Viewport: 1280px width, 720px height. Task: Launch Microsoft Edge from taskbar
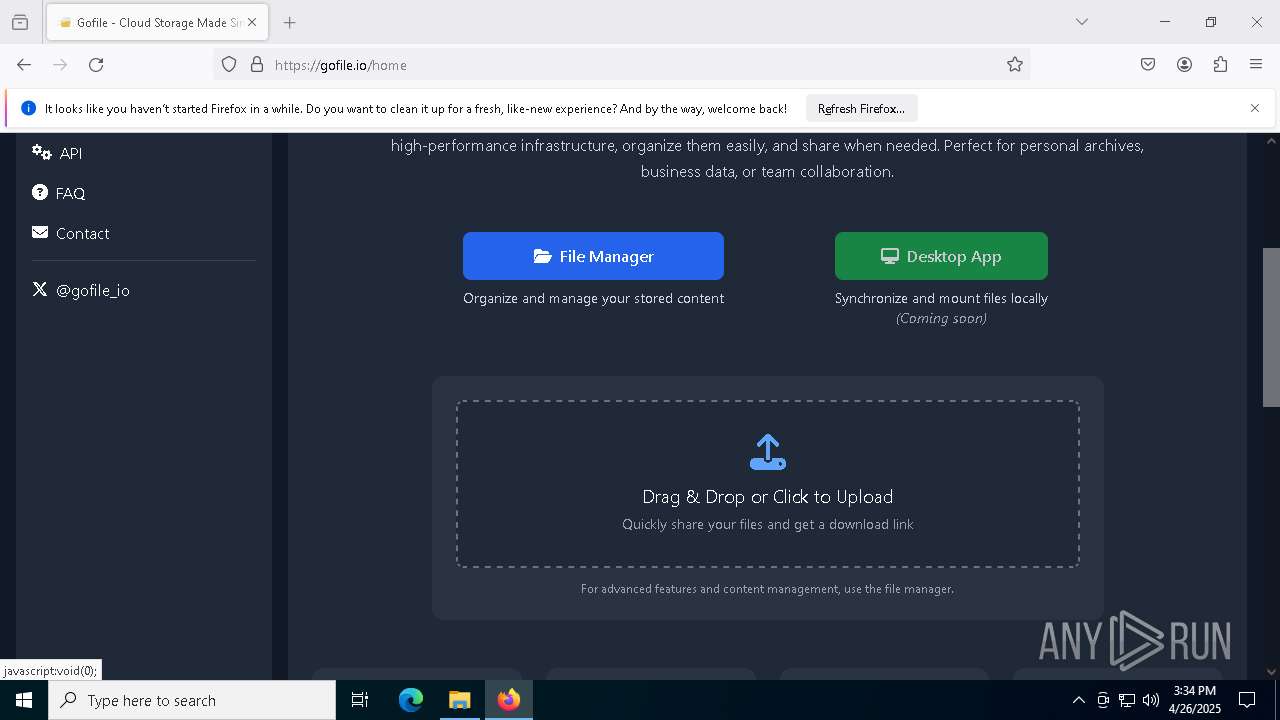tap(411, 700)
